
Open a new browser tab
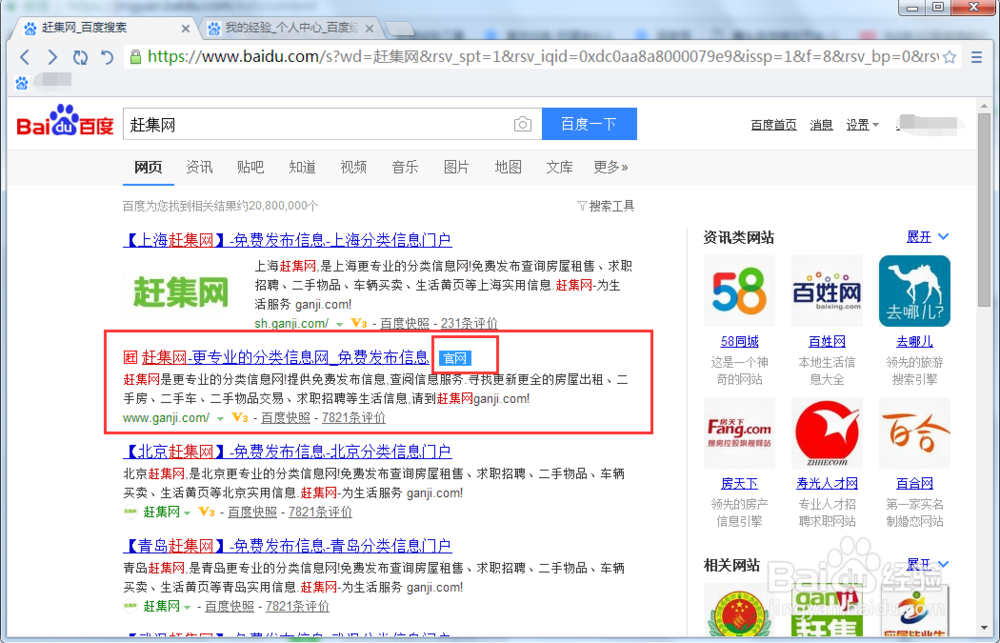coord(400,29)
